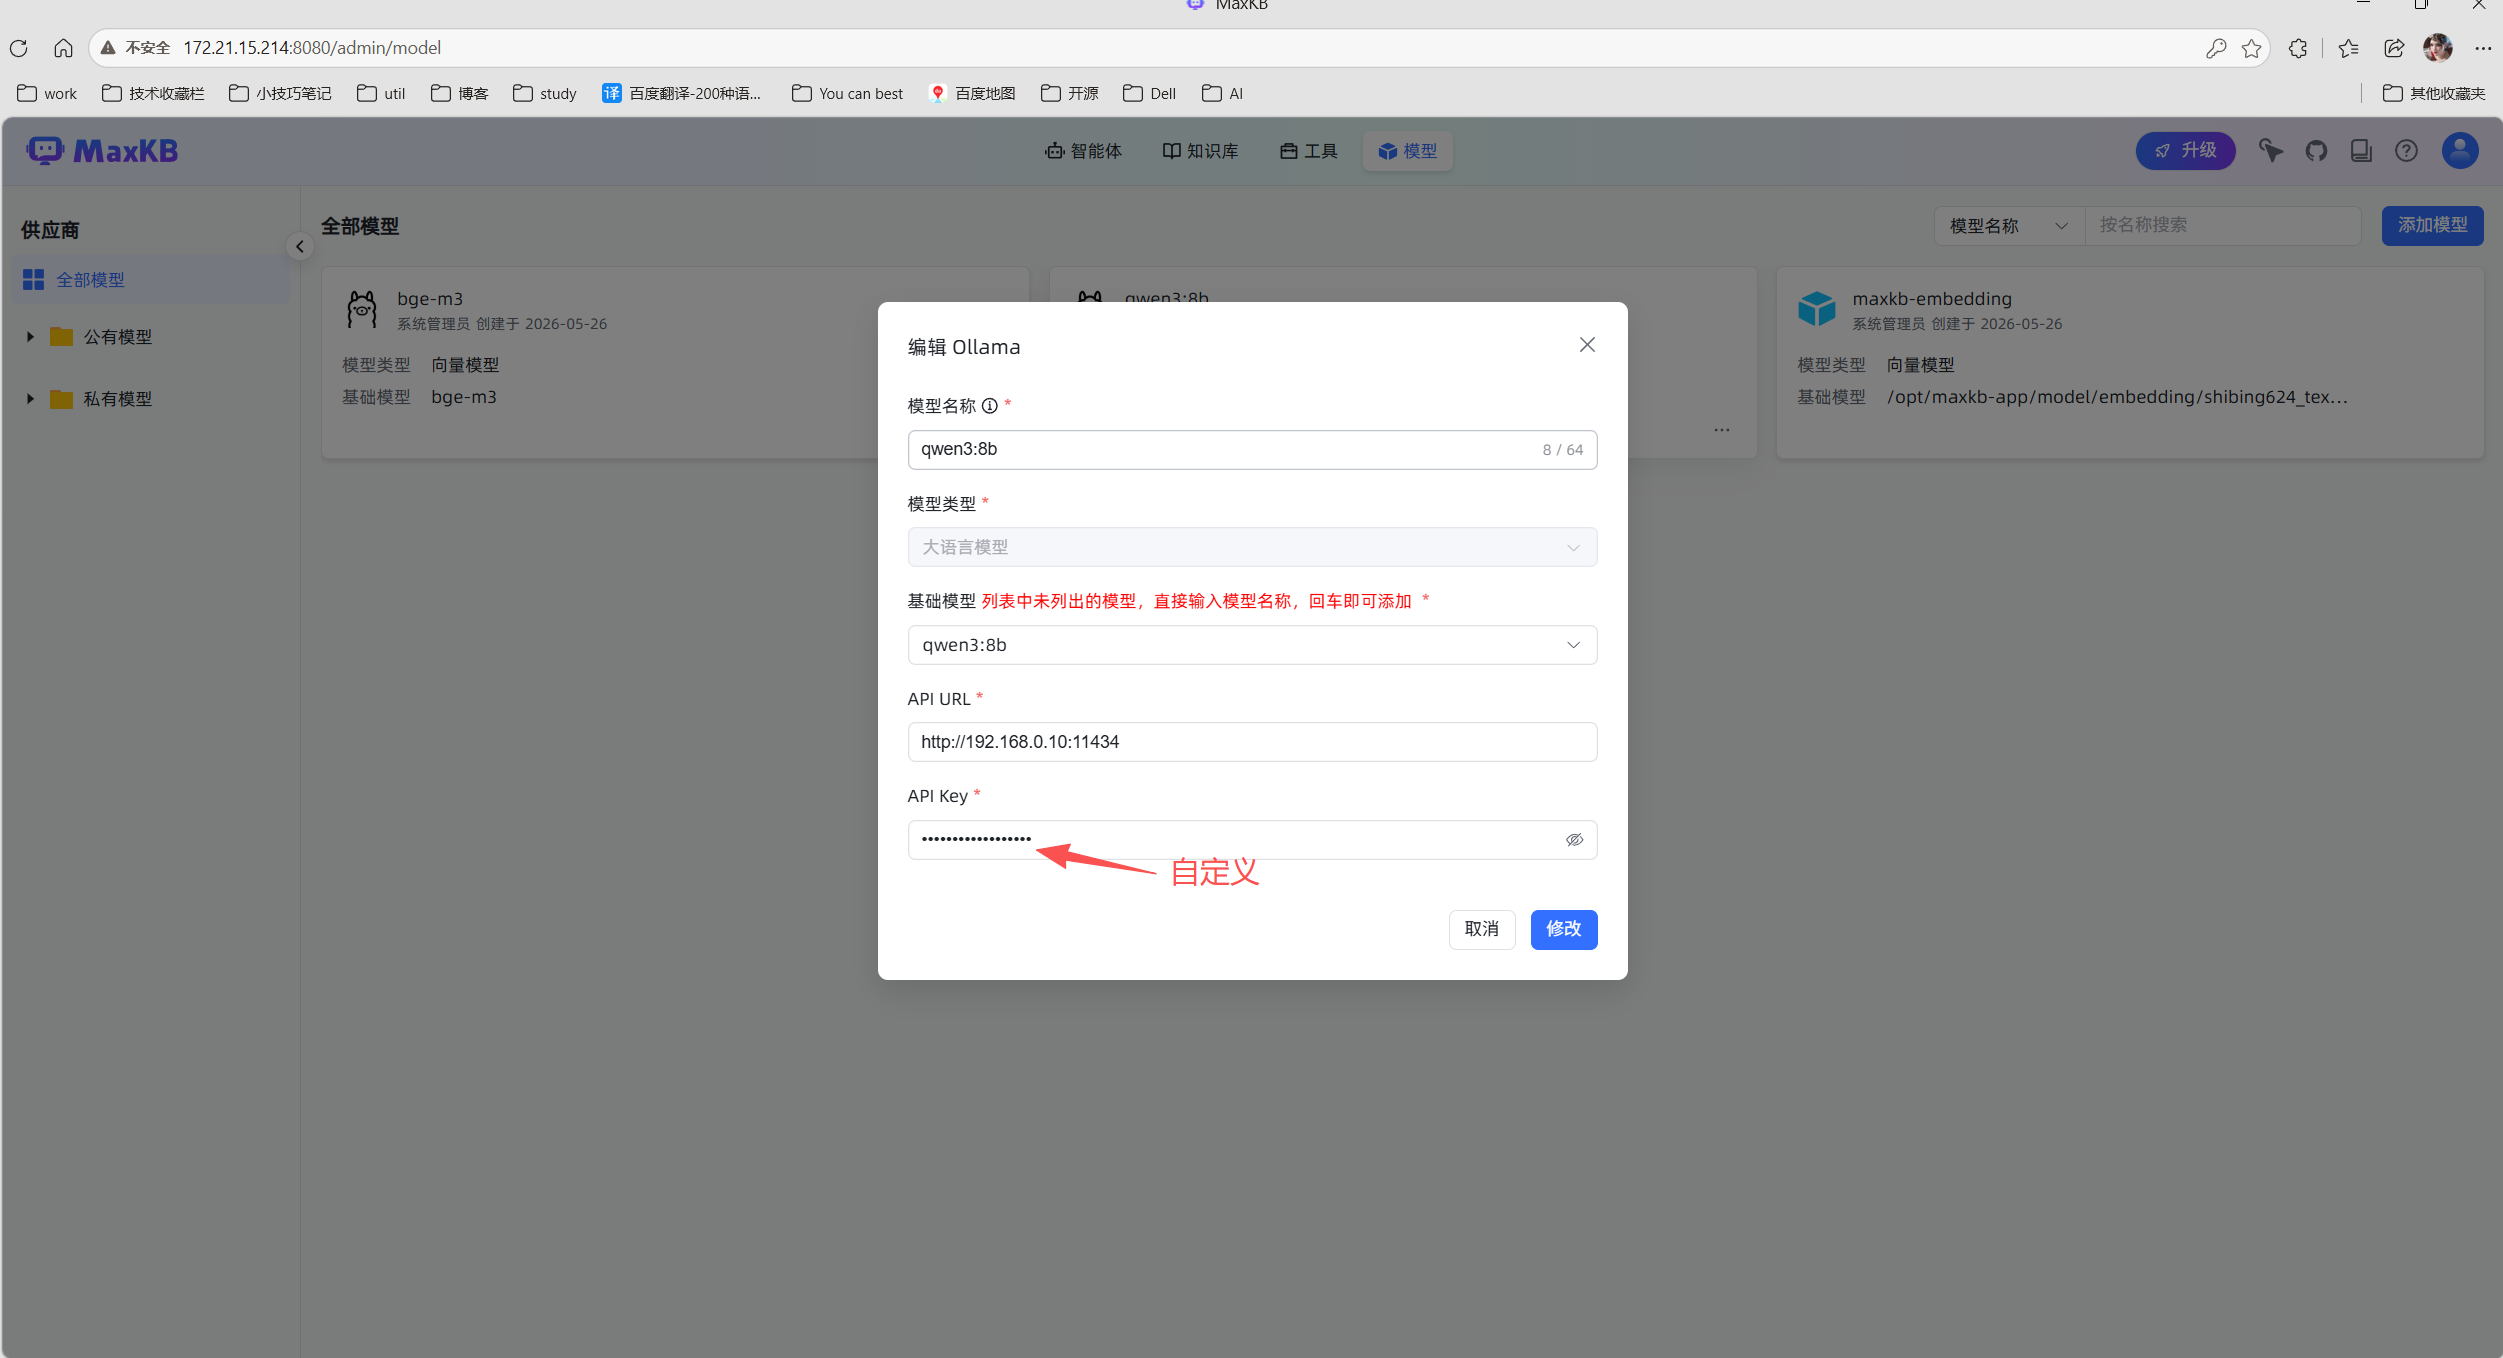Open the 百度翻译 bookmark
This screenshot has width=2503, height=1358.
[682, 94]
